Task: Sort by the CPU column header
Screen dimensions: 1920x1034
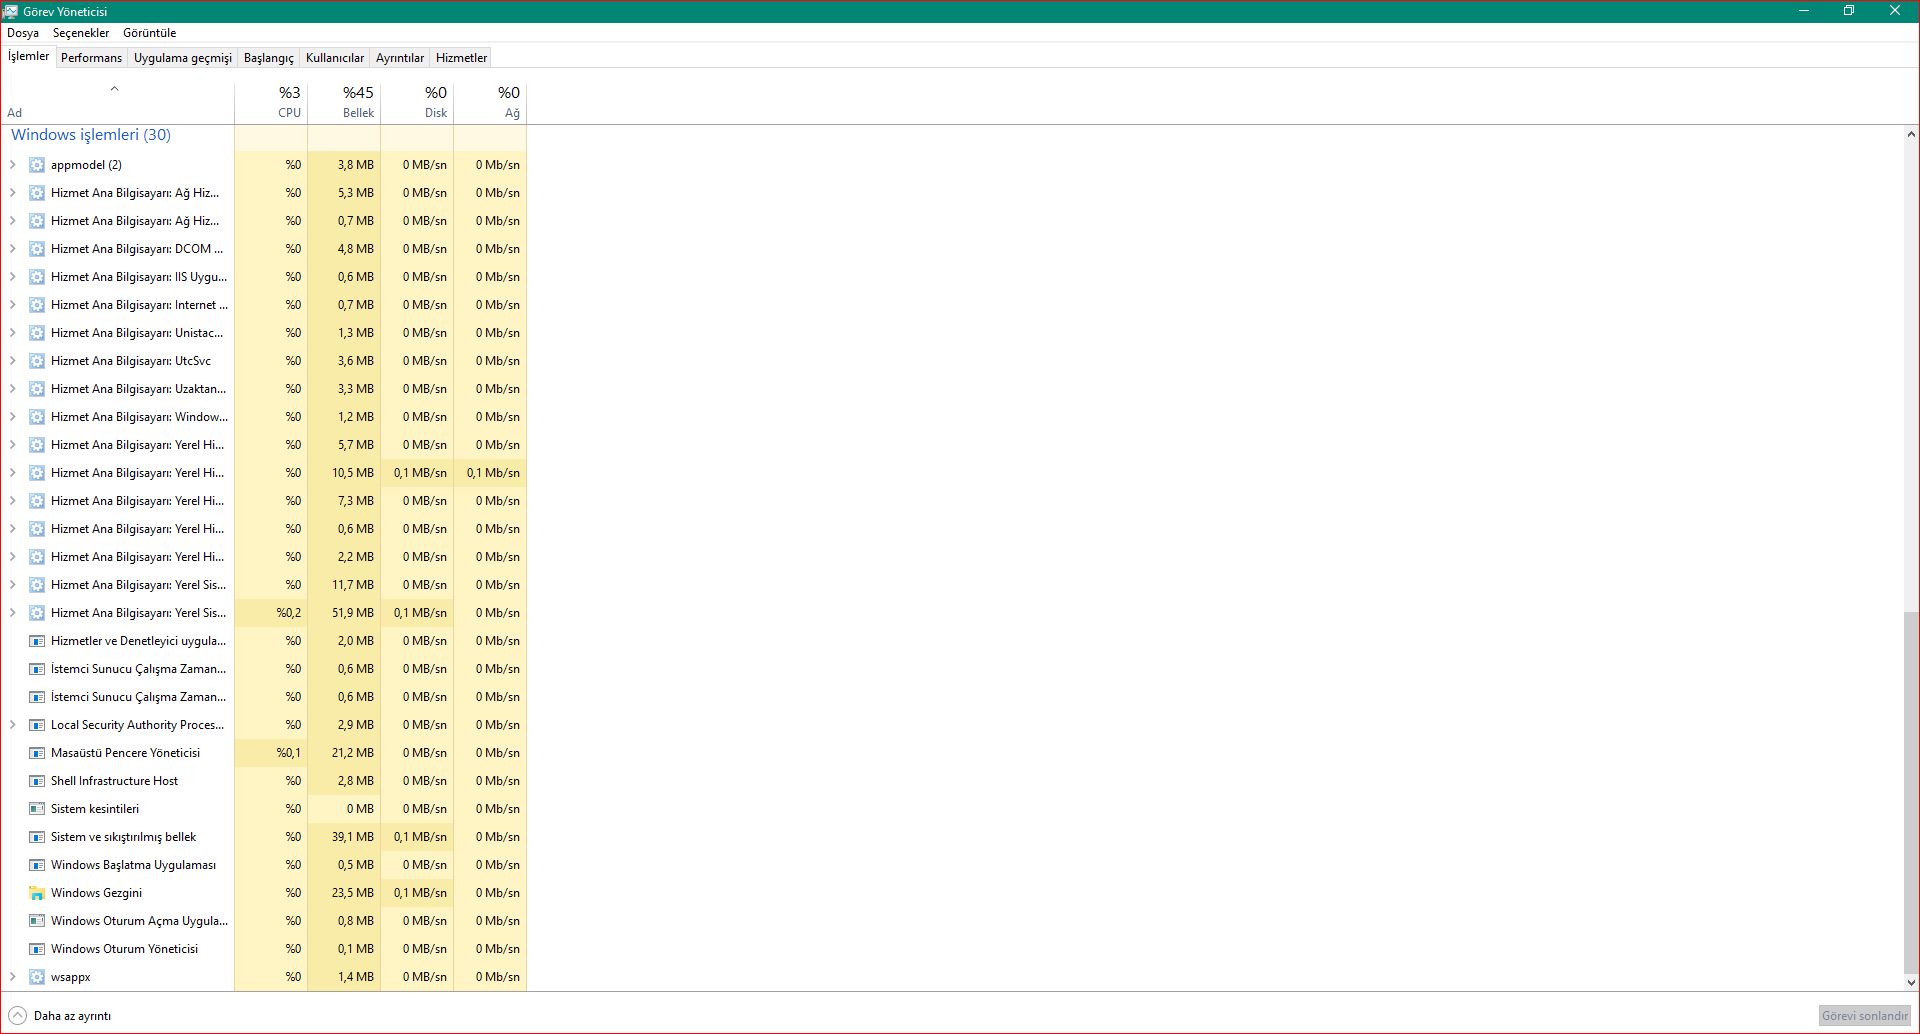Action: coord(271,102)
